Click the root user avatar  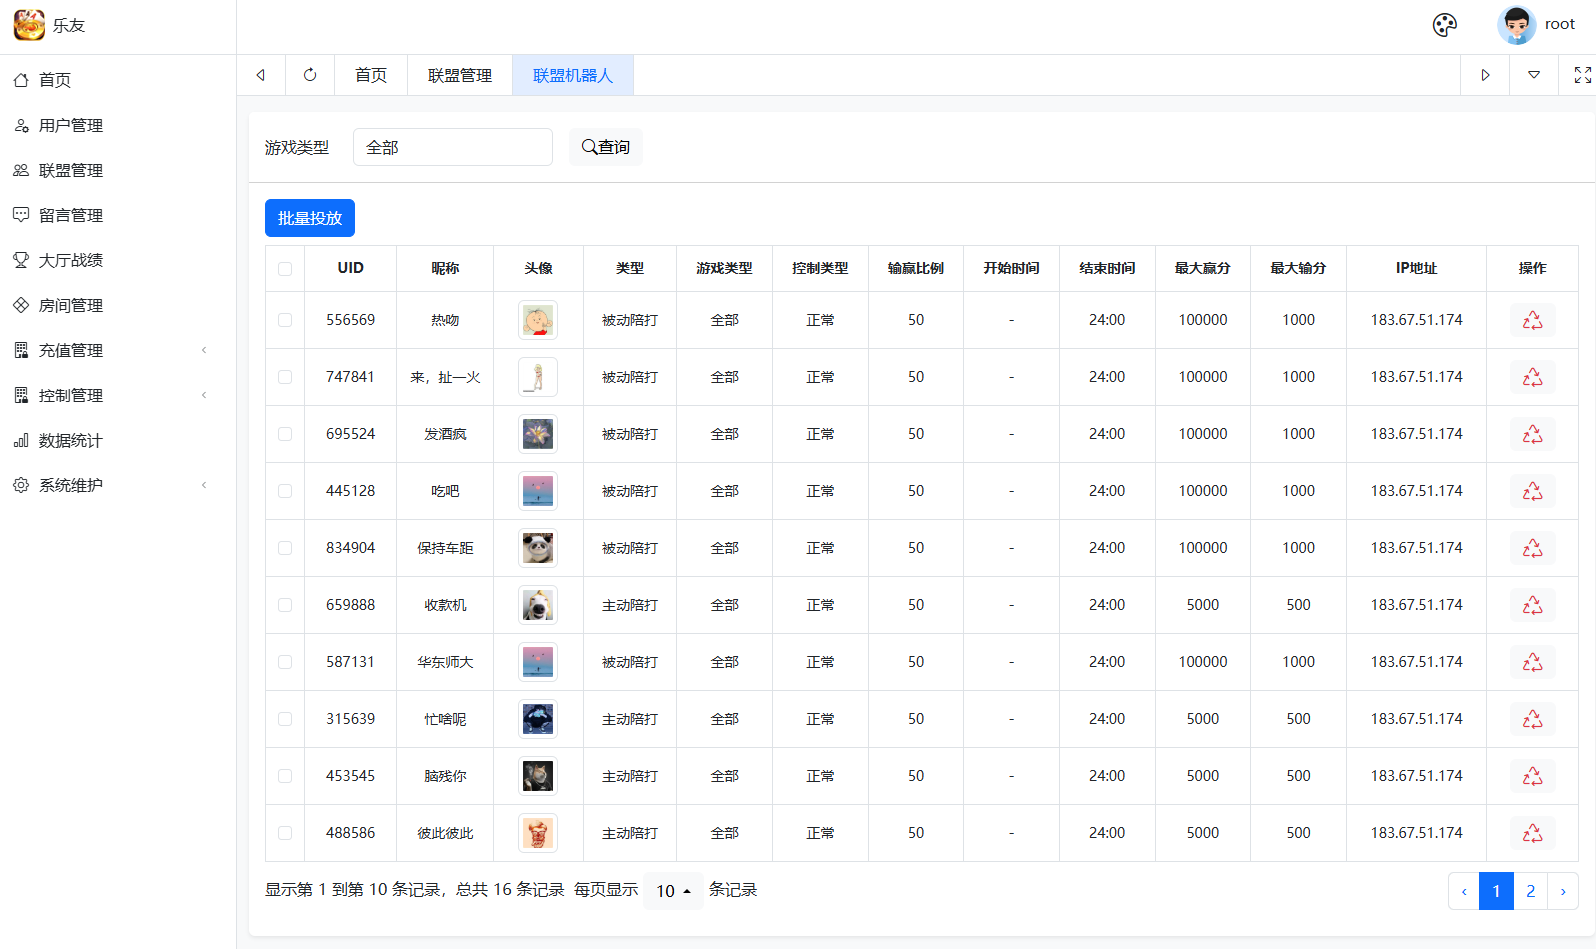(x=1516, y=25)
